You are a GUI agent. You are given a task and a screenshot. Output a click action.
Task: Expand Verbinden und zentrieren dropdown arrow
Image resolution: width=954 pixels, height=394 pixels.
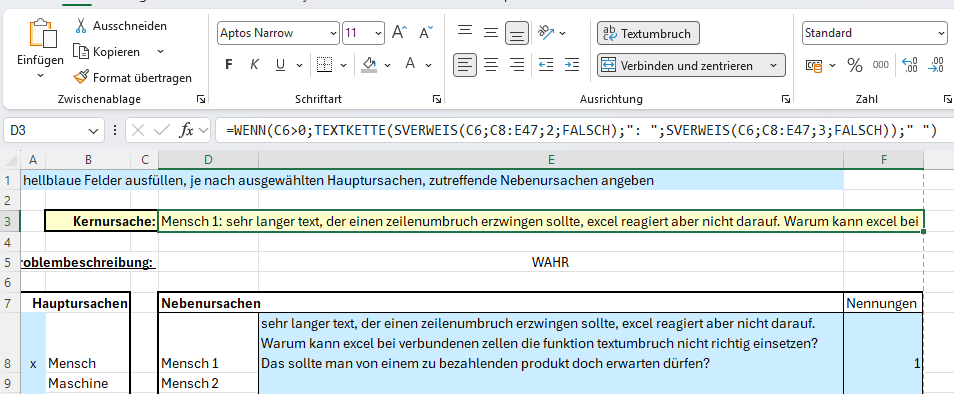tap(773, 65)
